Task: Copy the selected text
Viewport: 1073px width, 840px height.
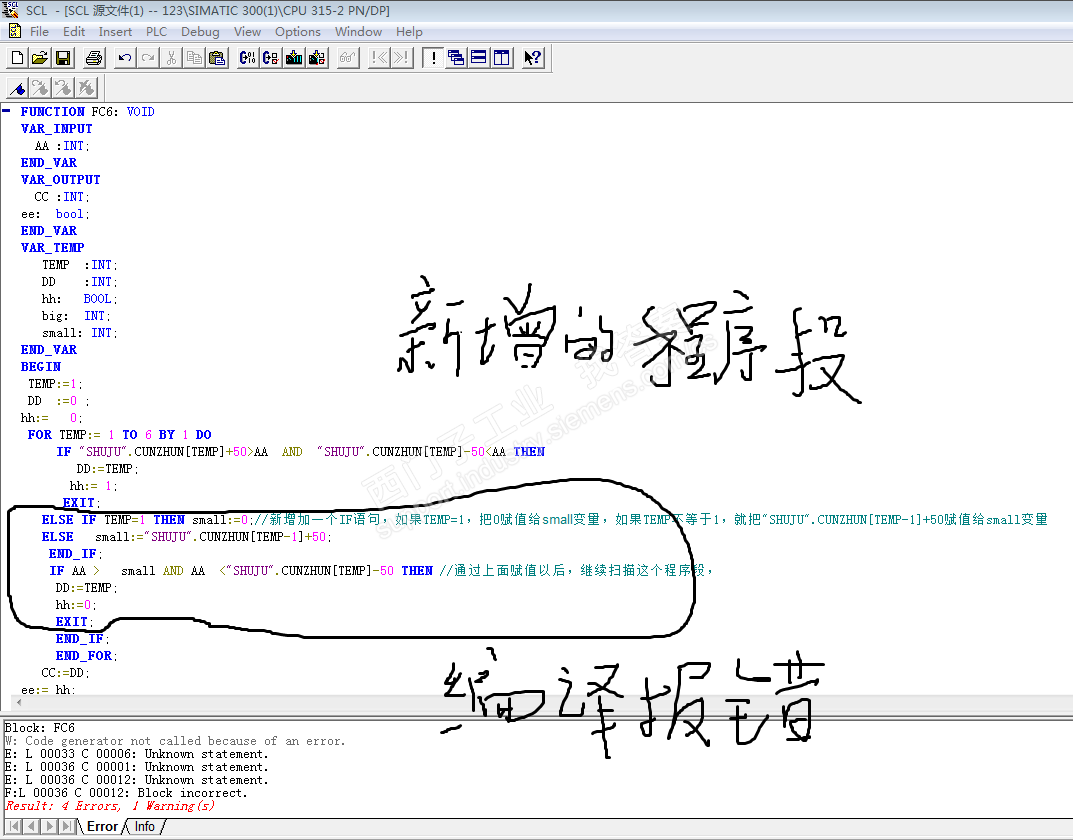Action: [x=194, y=58]
